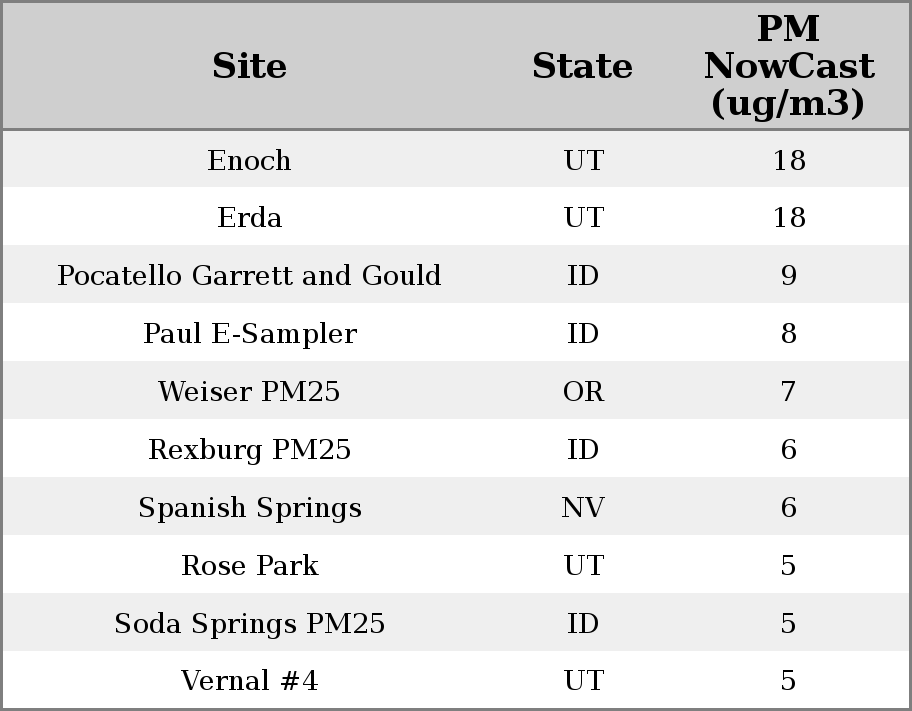Click the UT state cell for Erda

(x=583, y=218)
